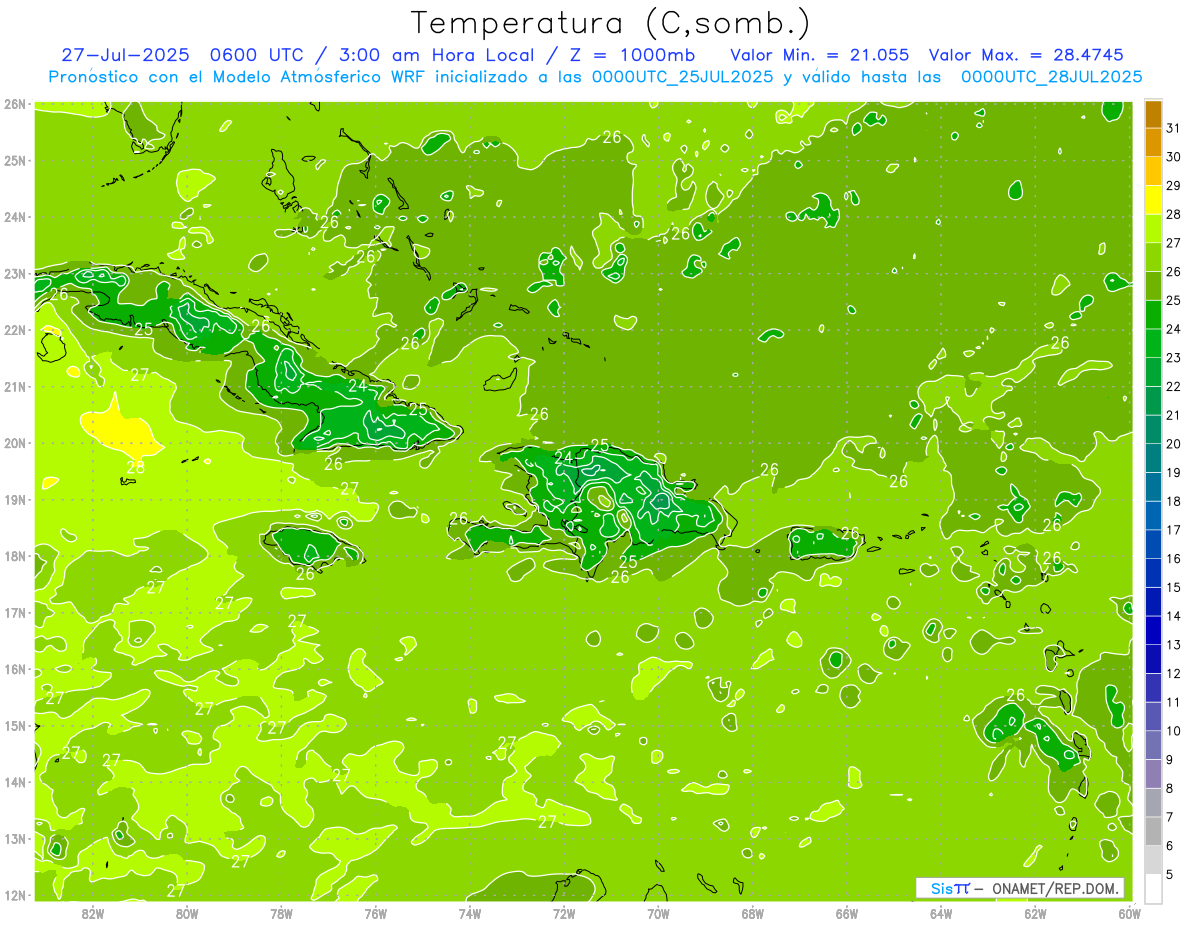Click the Valor Min. = 21.055 text
The image size is (1200, 927).
820,54
